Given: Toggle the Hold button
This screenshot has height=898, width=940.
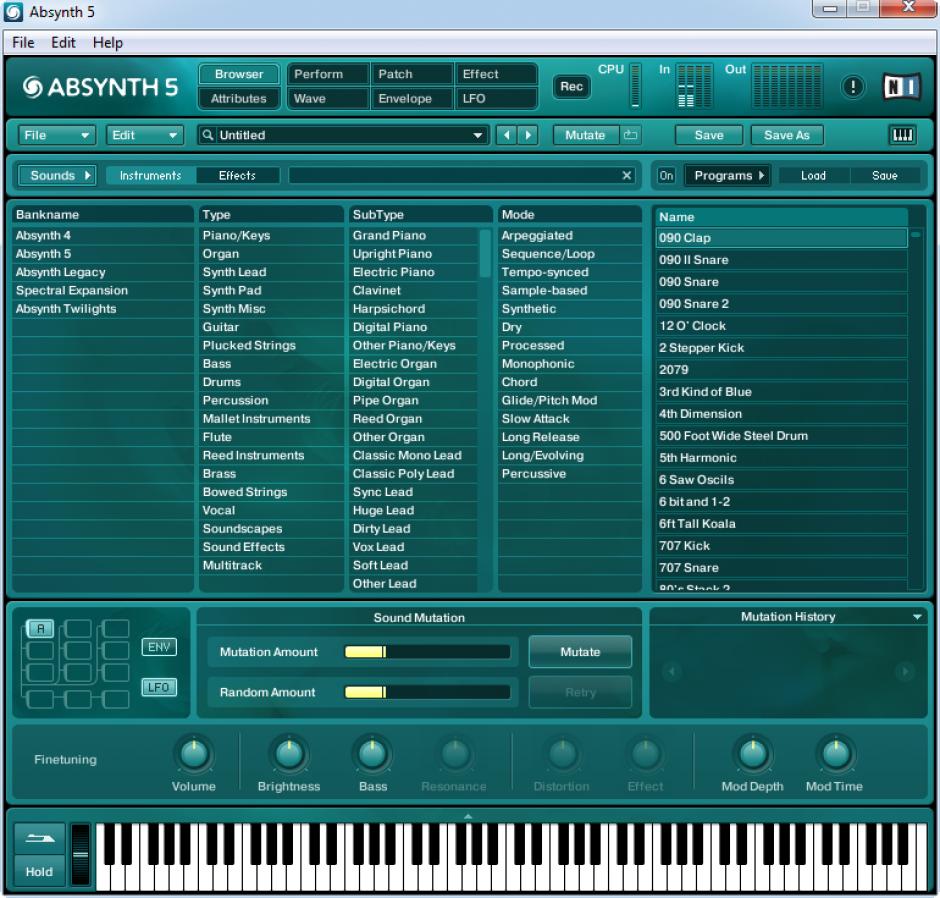Looking at the screenshot, I should 39,871.
